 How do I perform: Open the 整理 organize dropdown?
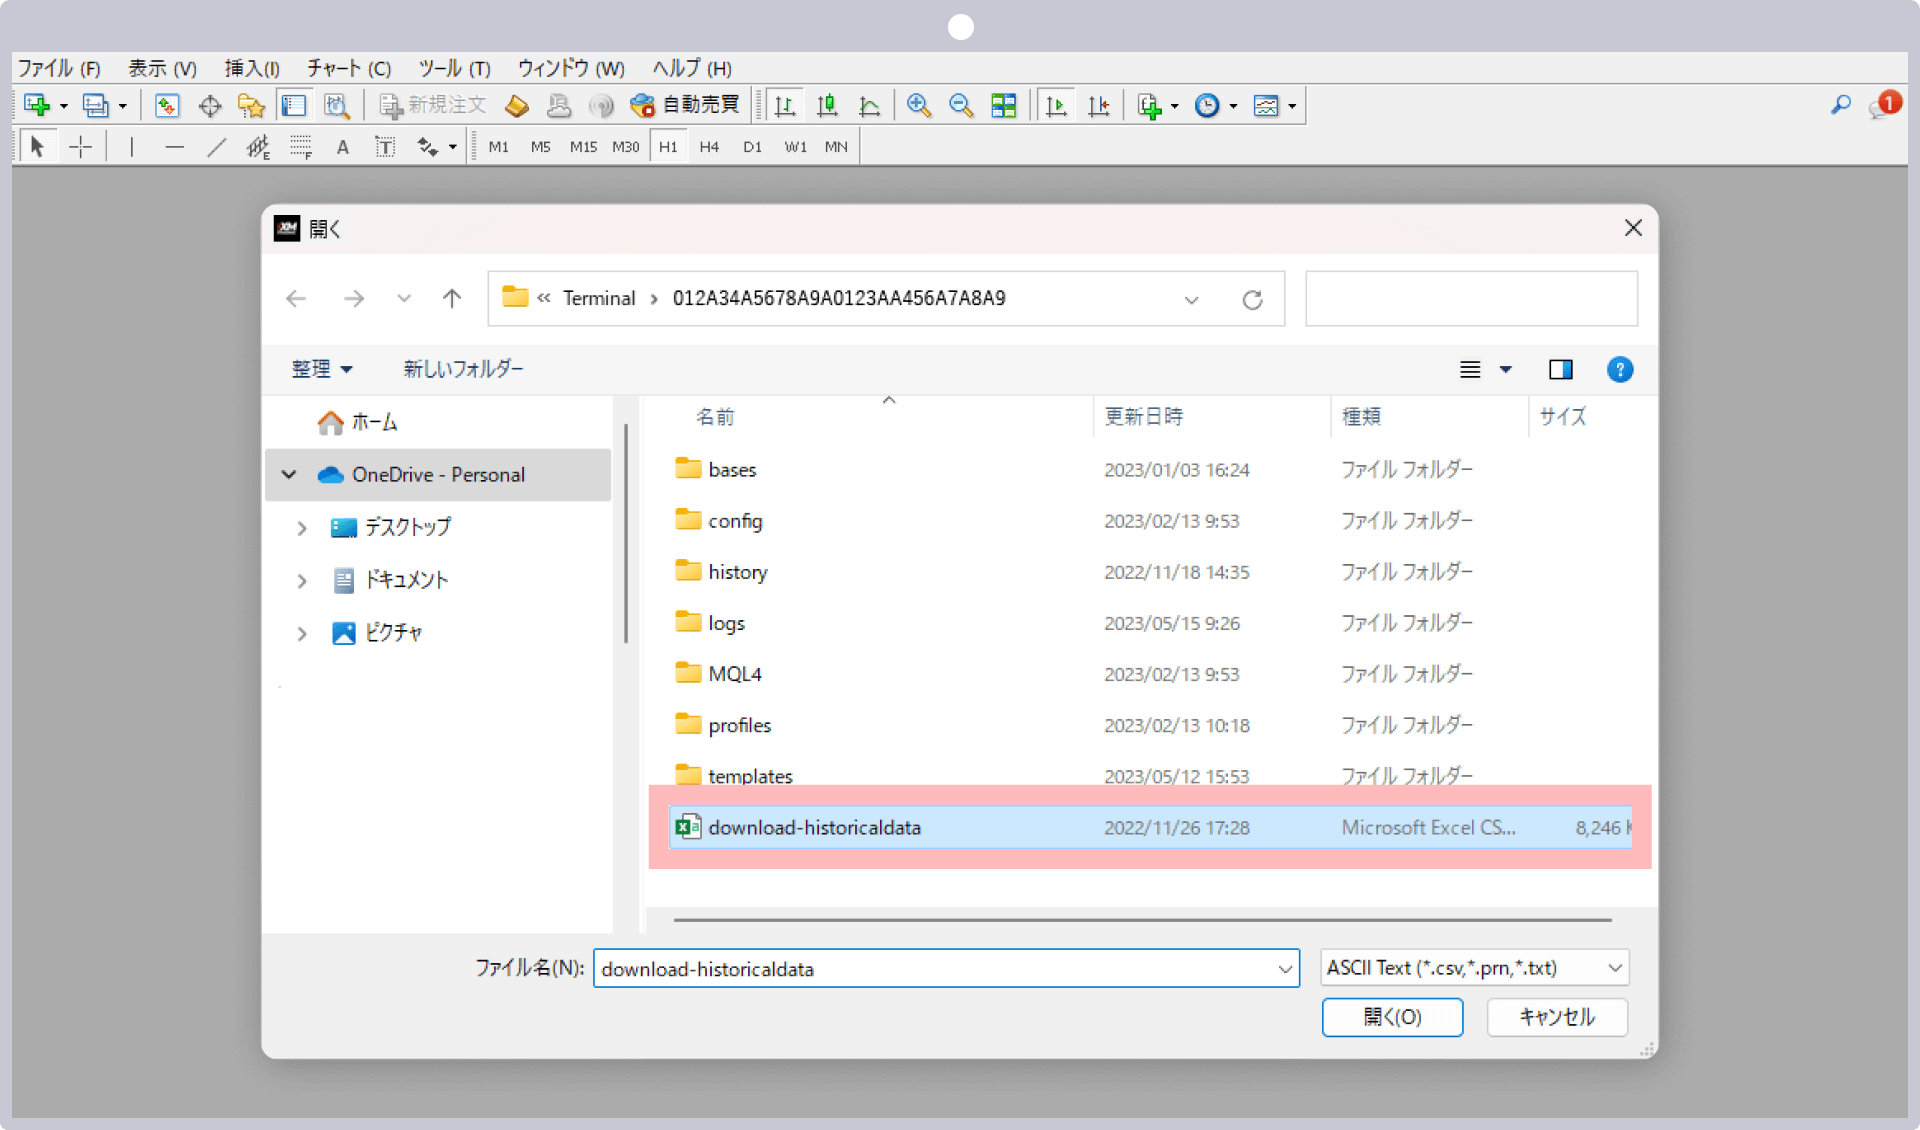pyautogui.click(x=321, y=369)
